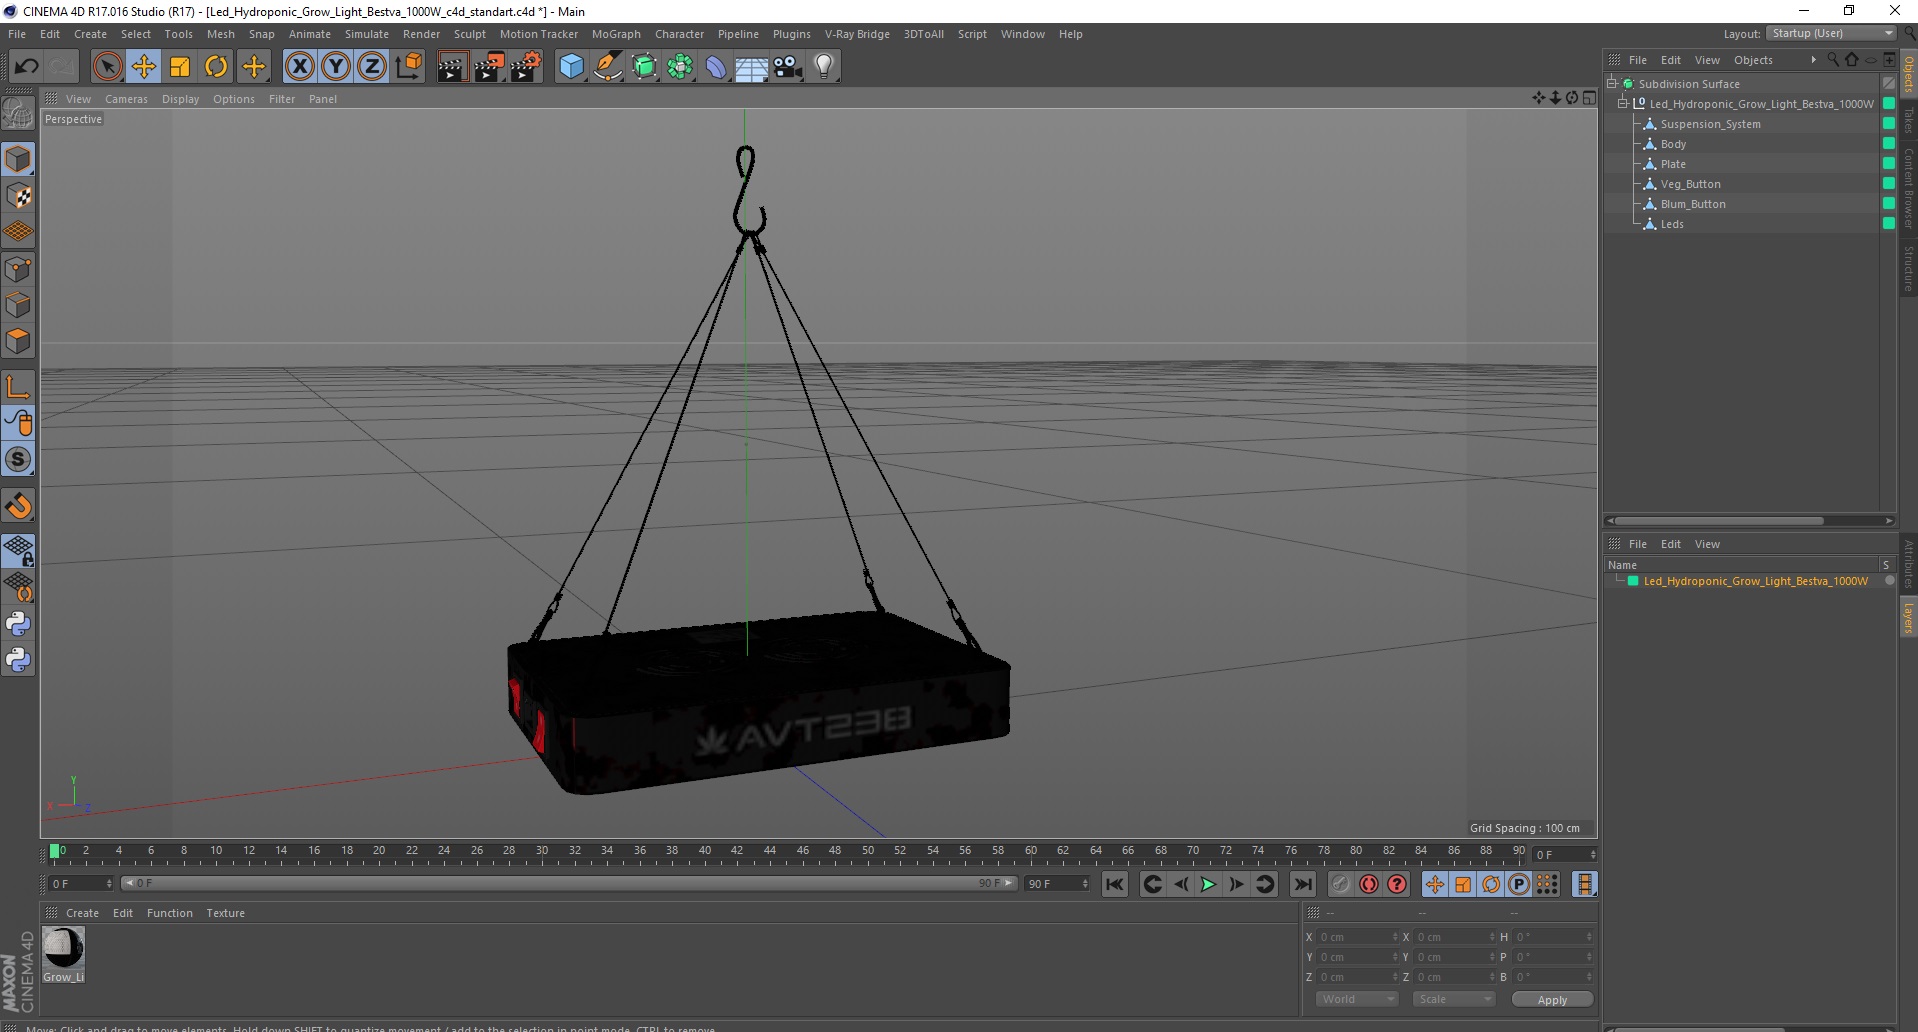Open material manager Texture menu
This screenshot has height=1032, width=1918.
point(225,913)
